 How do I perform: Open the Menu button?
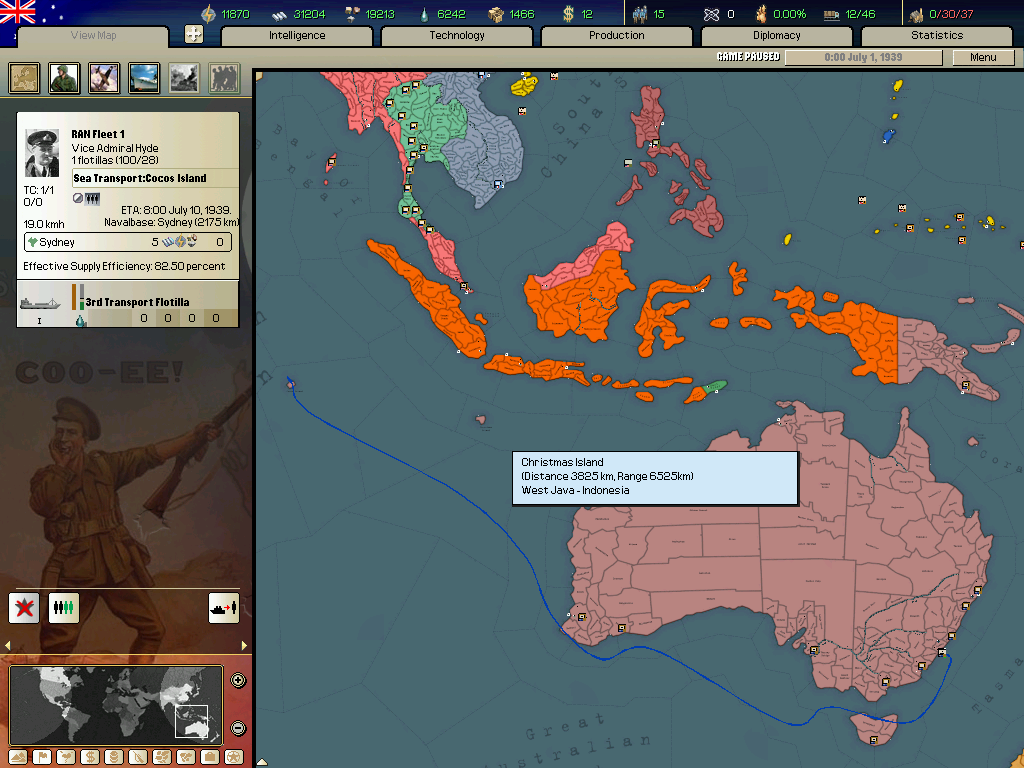983,57
